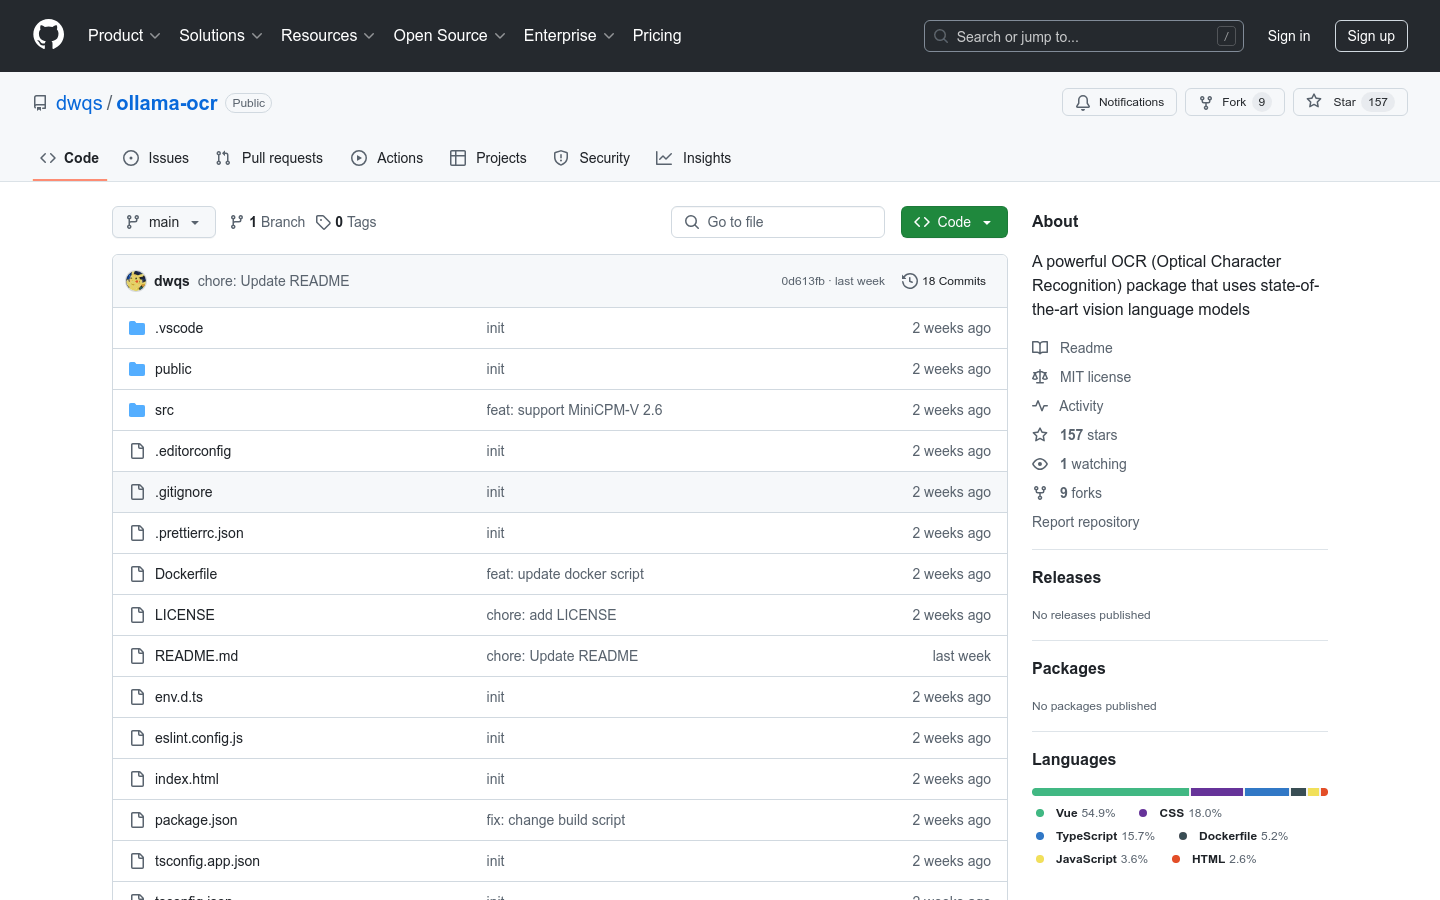Click the src folder icon
The height and width of the screenshot is (900, 1440).
click(137, 410)
